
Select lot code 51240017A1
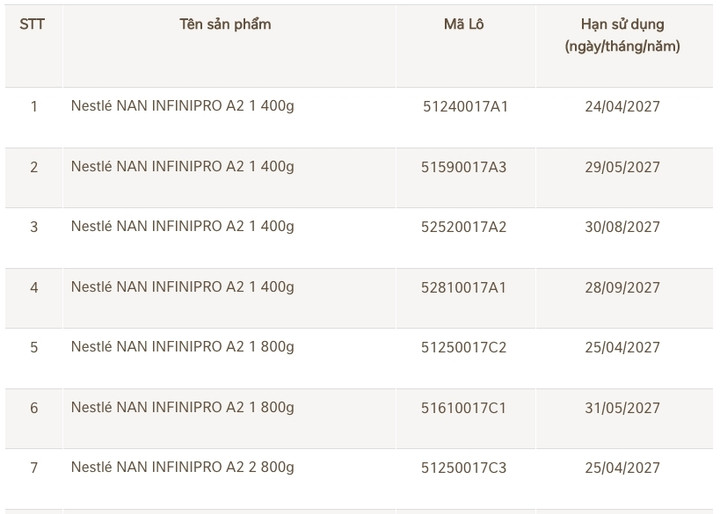[x=465, y=106]
